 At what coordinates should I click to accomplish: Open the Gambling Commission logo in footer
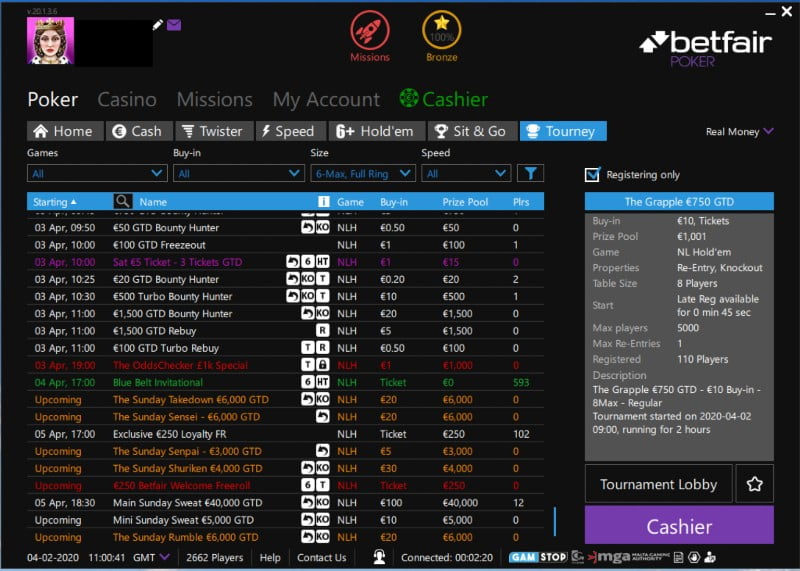point(577,557)
